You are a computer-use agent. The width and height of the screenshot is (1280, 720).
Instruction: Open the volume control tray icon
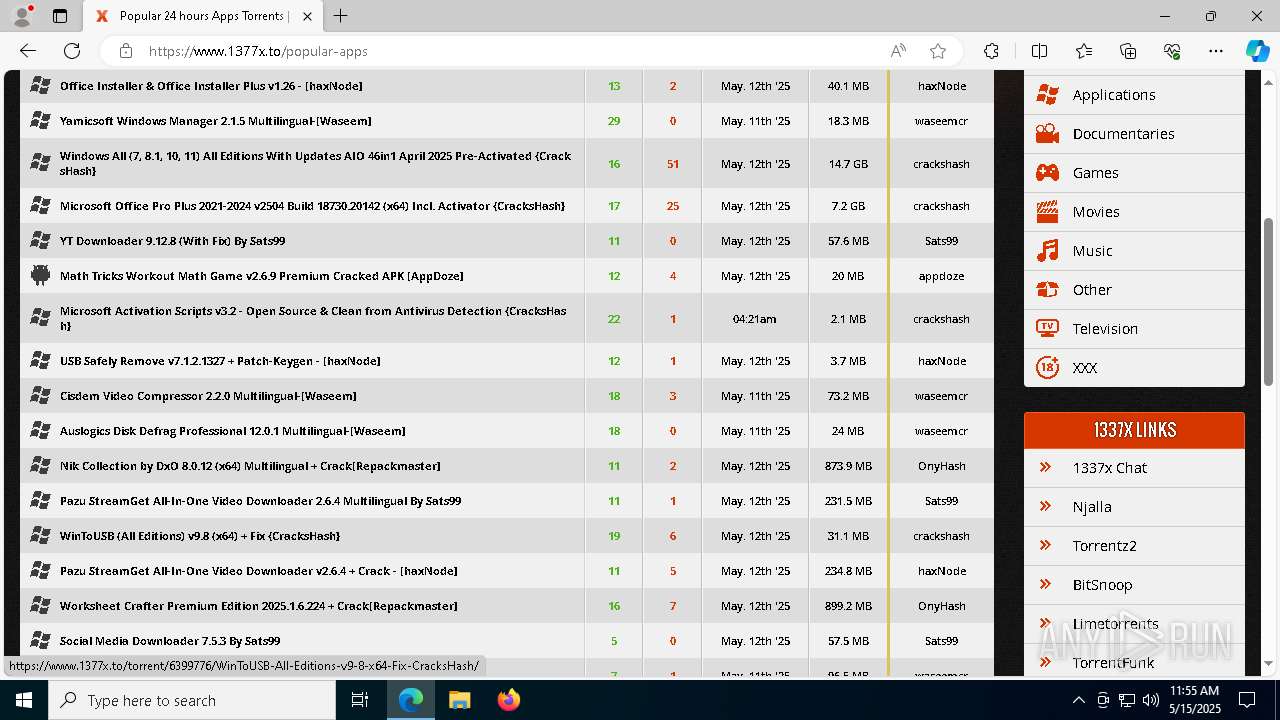point(1150,700)
